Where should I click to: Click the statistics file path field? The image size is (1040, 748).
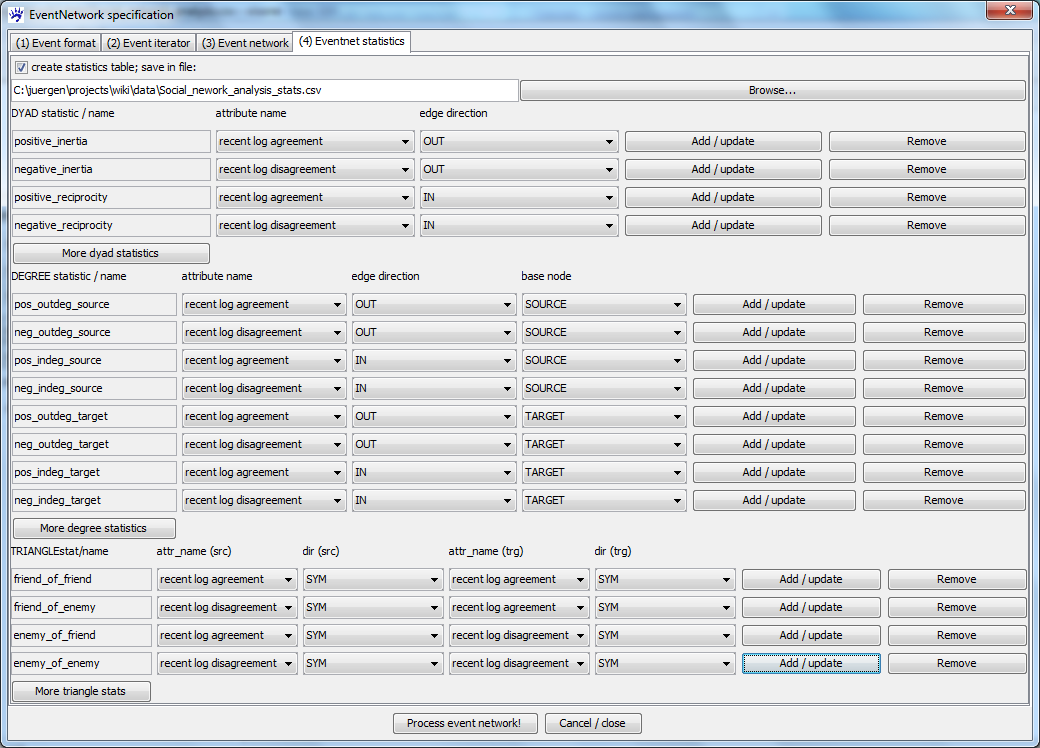[x=265, y=90]
